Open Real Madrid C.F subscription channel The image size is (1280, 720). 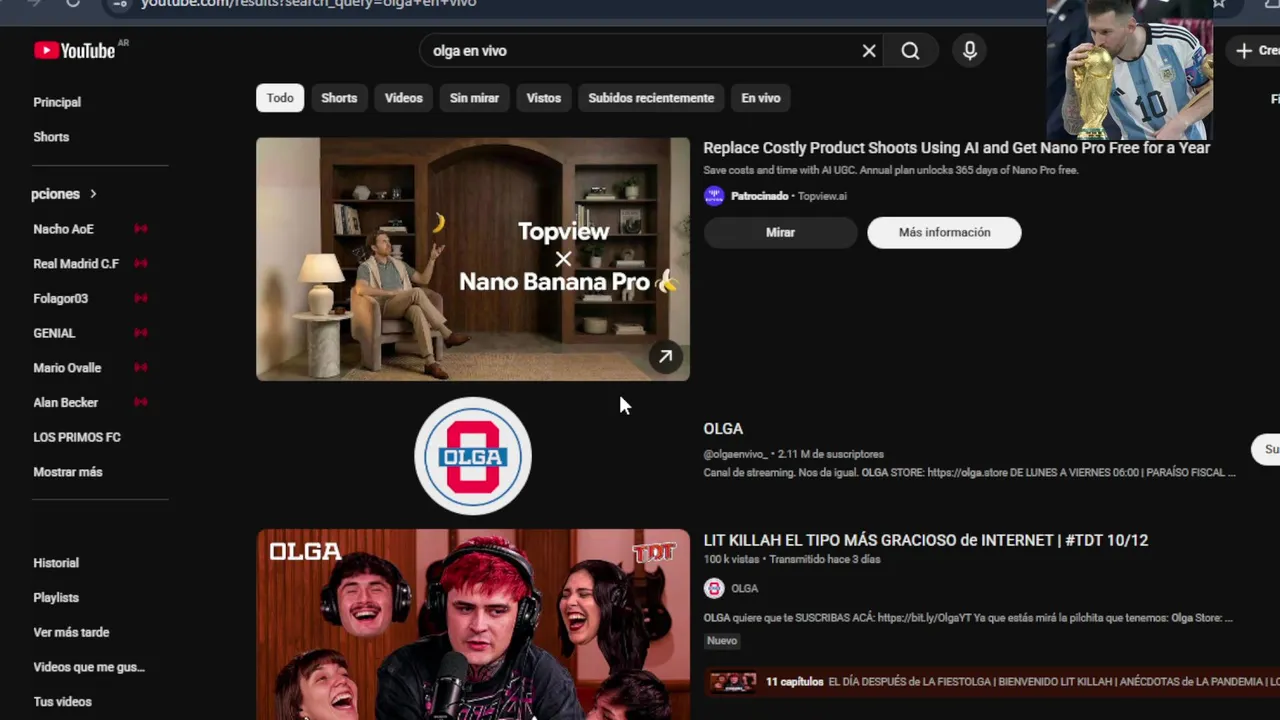point(76,264)
